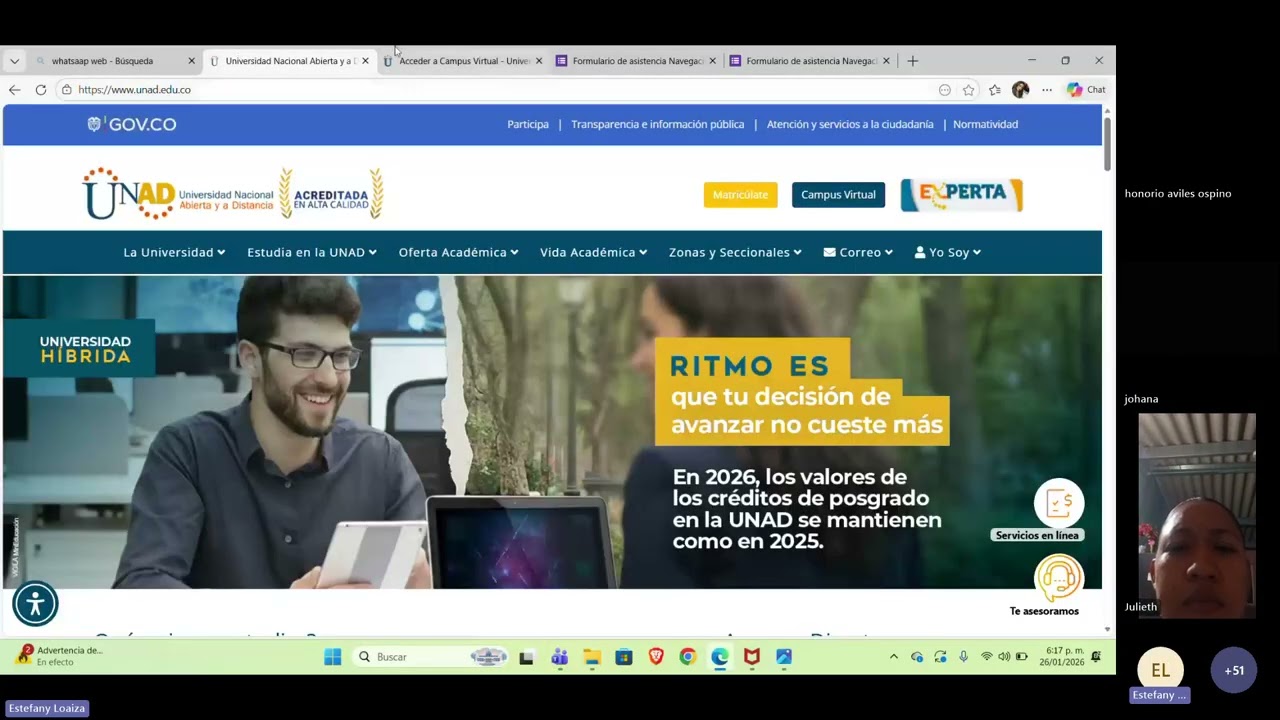Click the microphone icon in system tray
This screenshot has height=720, width=1280.
(964, 657)
